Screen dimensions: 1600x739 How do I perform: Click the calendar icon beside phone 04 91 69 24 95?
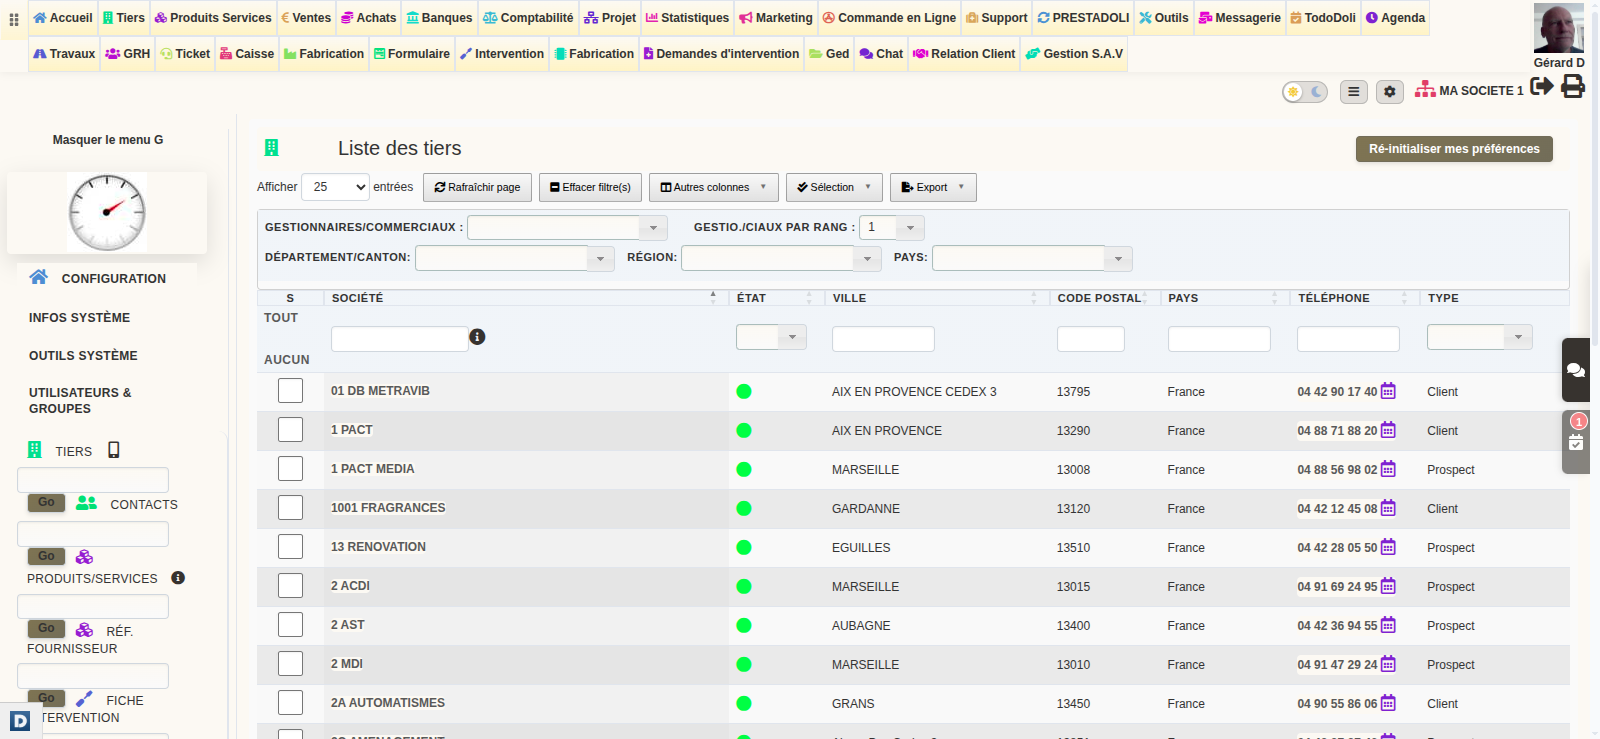[x=1388, y=586]
